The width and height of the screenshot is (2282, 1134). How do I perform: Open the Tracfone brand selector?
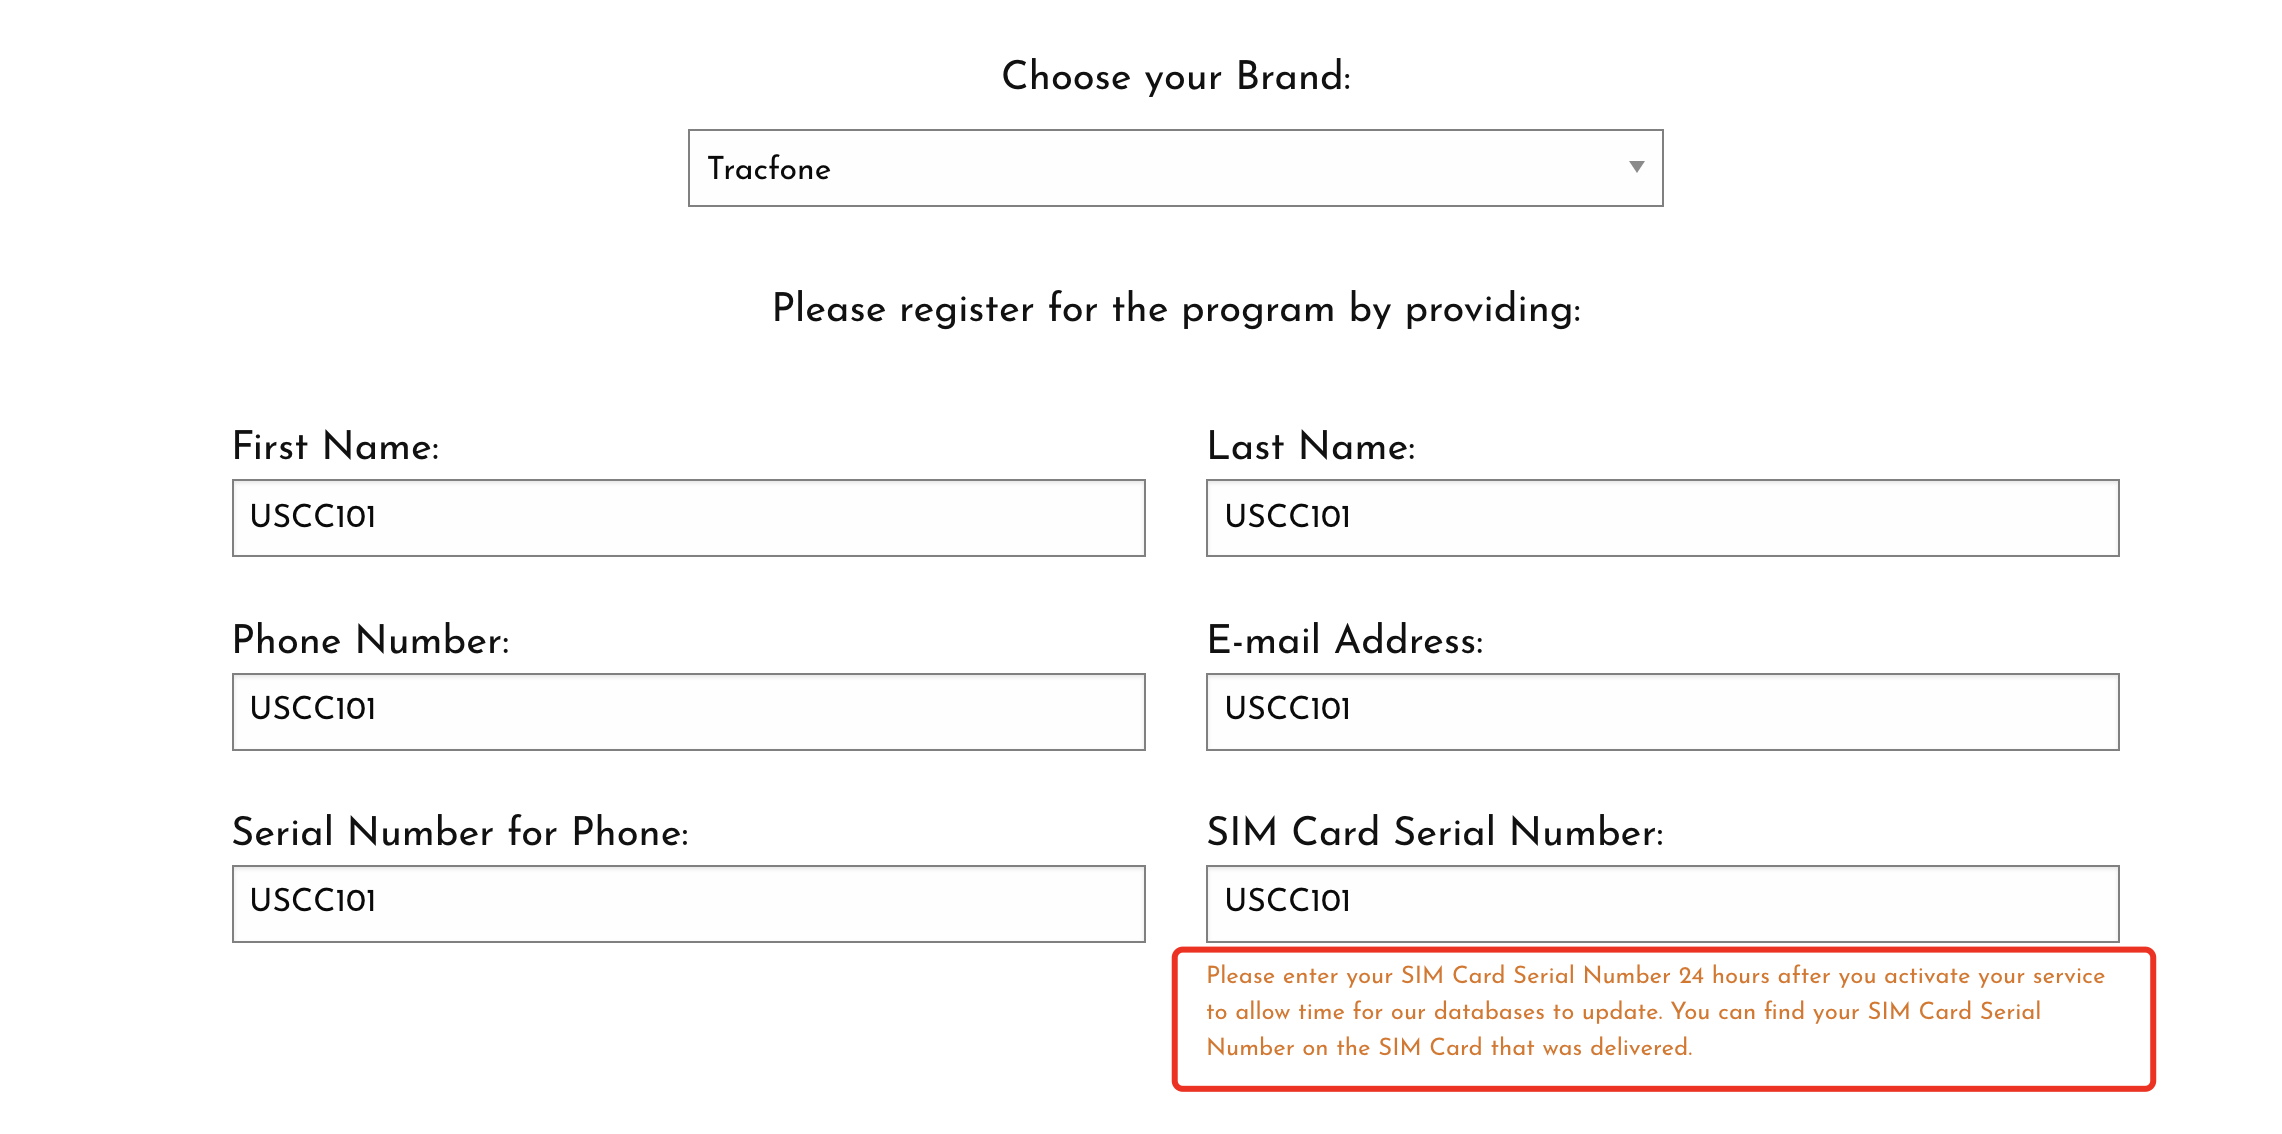[1174, 168]
